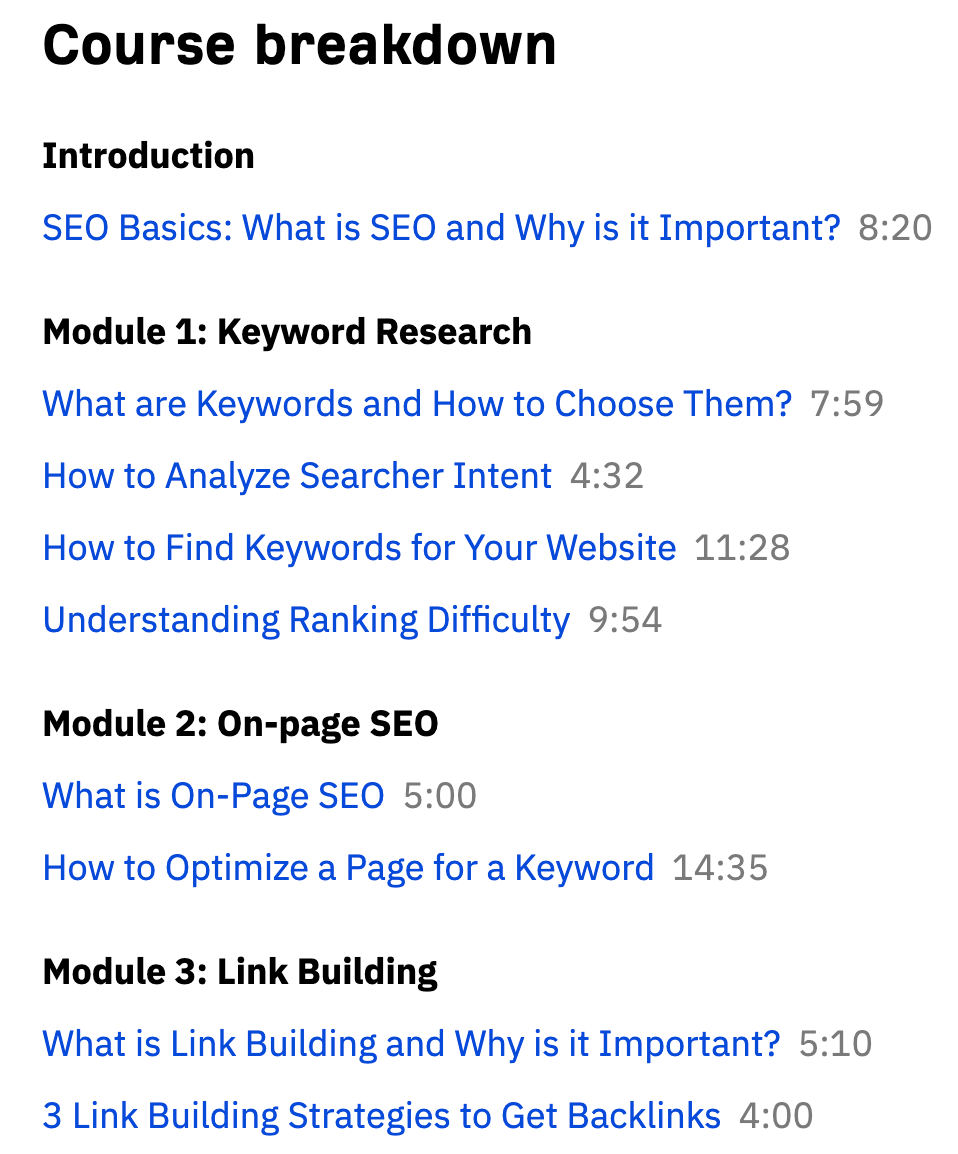This screenshot has width=958, height=1154.
Task: Click the Module 1: Keyword Research heading
Action: pos(287,332)
